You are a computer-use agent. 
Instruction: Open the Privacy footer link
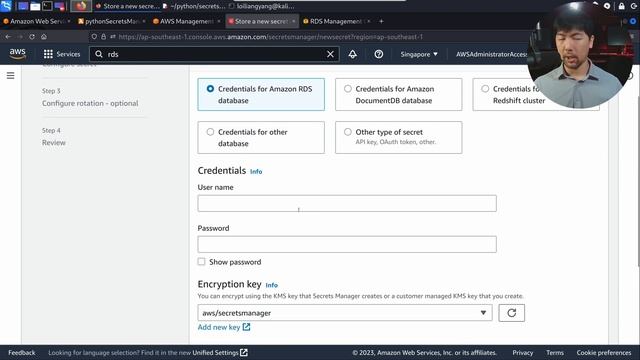click(x=522, y=353)
